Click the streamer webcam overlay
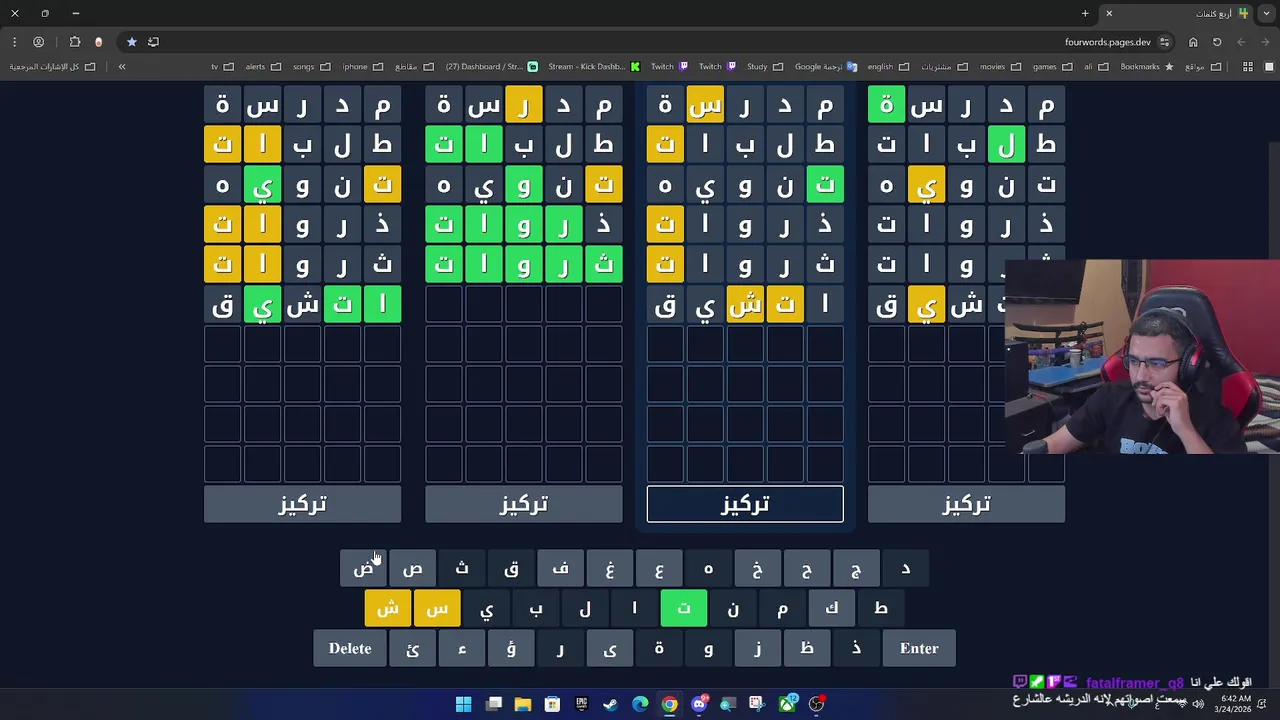Viewport: 1280px width, 720px height. point(1142,357)
